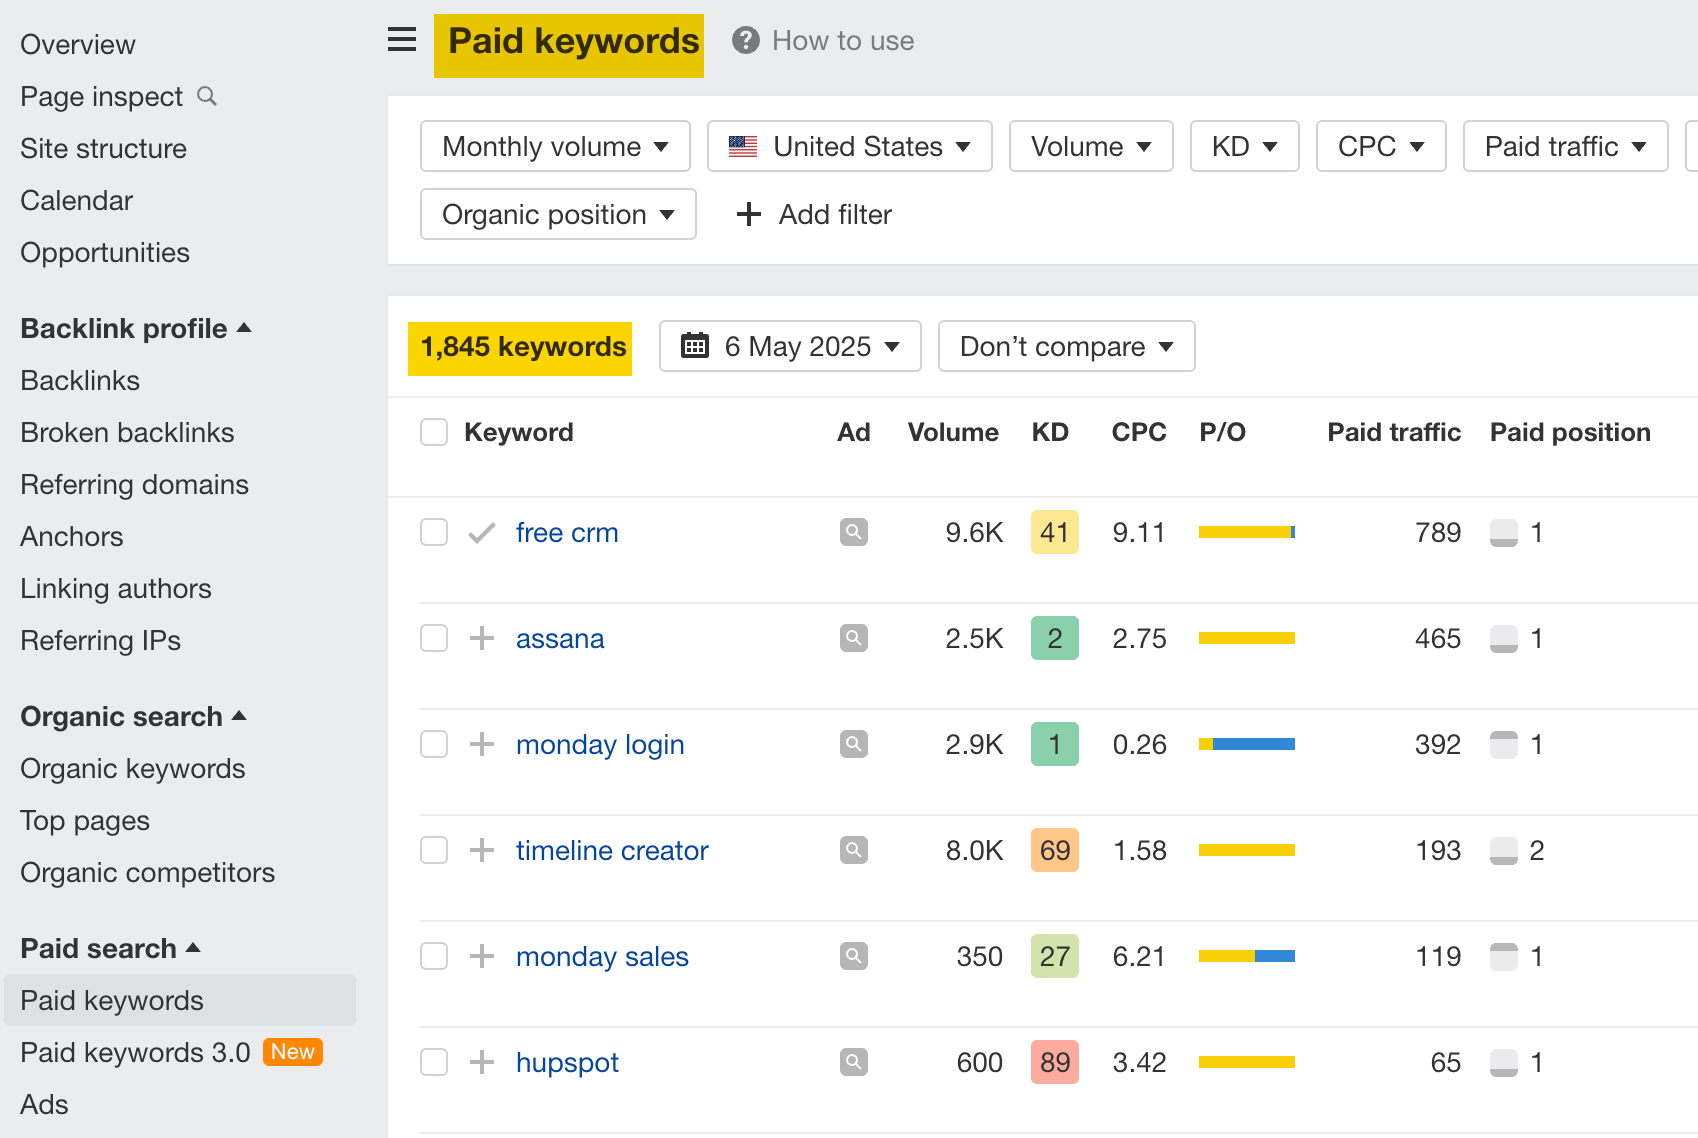This screenshot has height=1138, width=1698.
Task: Open the Monthly volume dropdown
Action: [x=554, y=146]
